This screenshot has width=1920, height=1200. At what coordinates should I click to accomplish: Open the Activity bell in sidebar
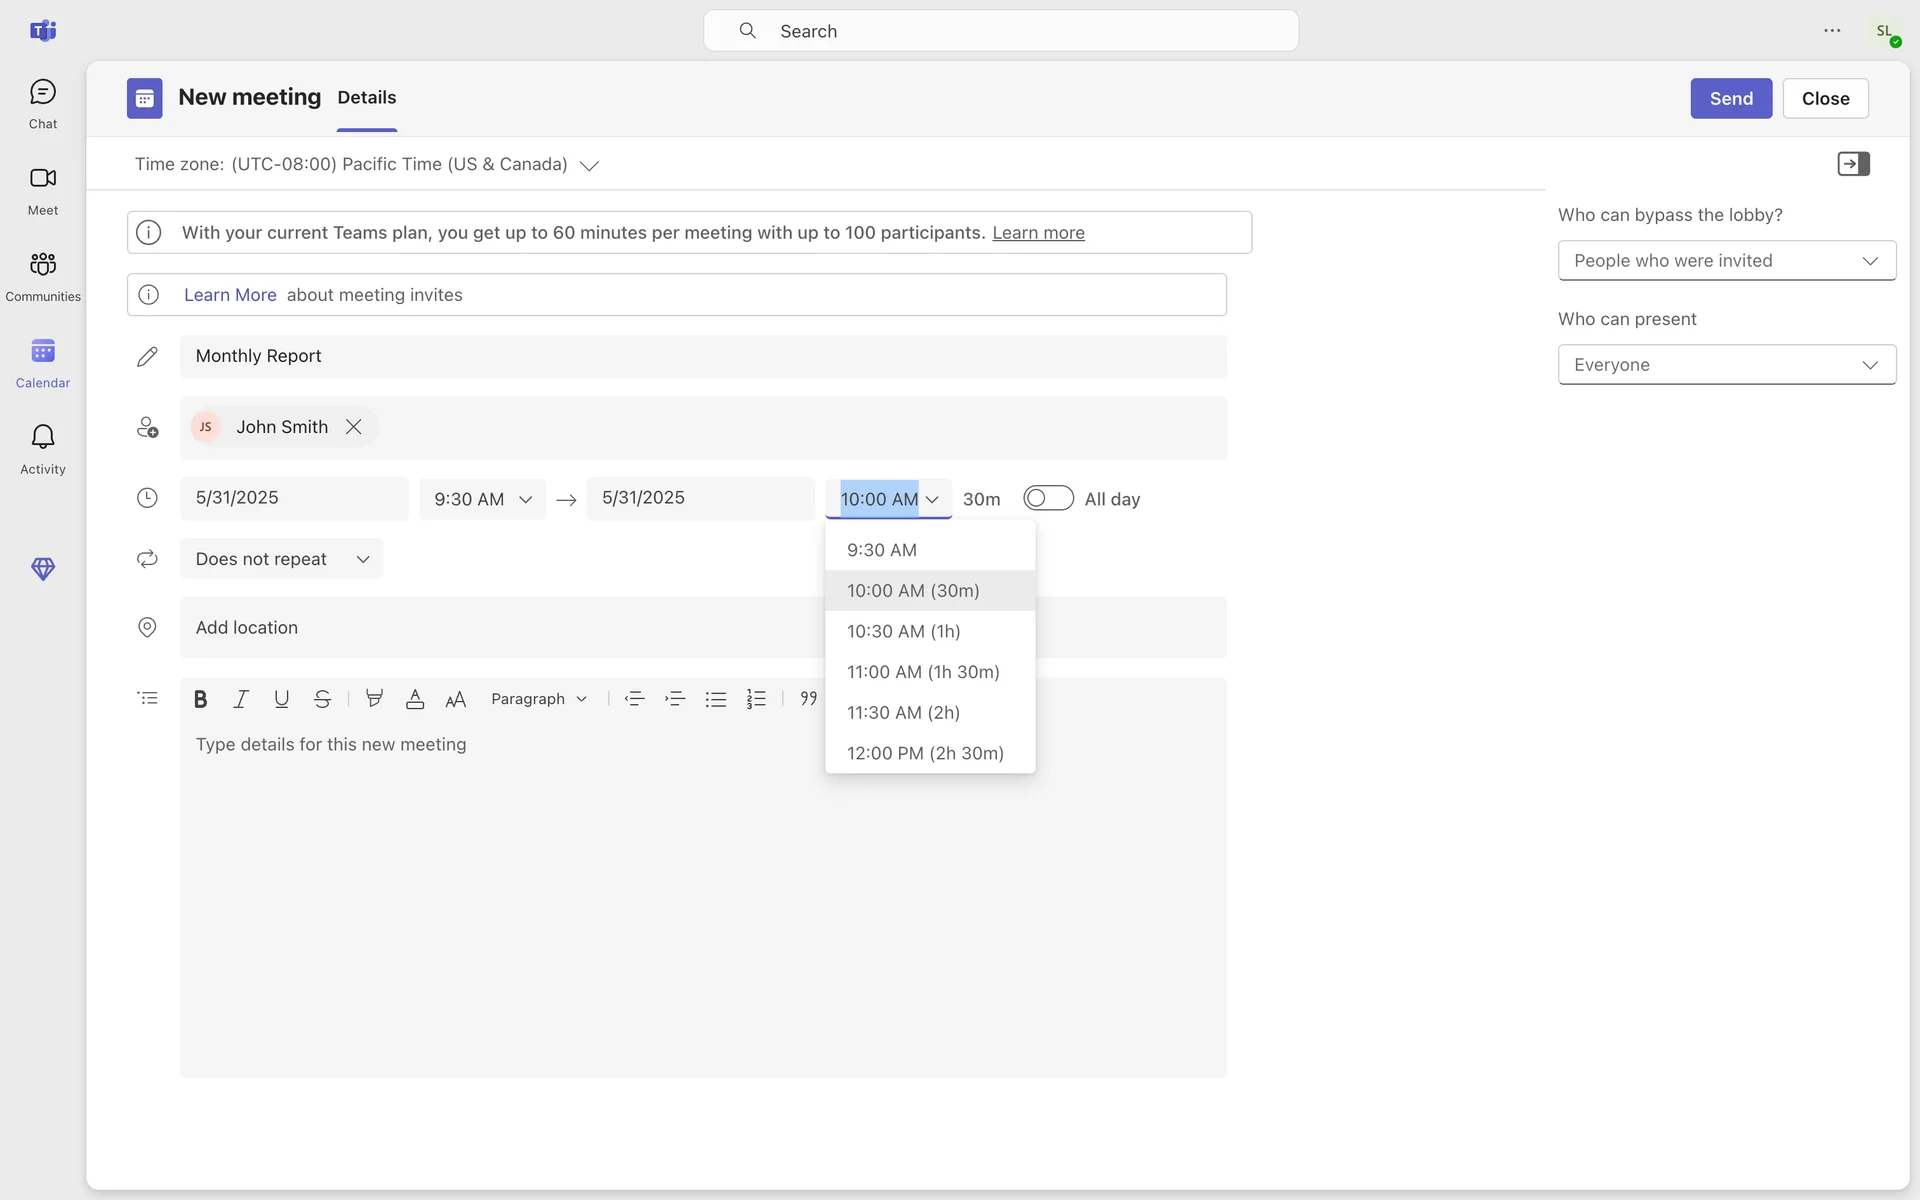click(42, 447)
